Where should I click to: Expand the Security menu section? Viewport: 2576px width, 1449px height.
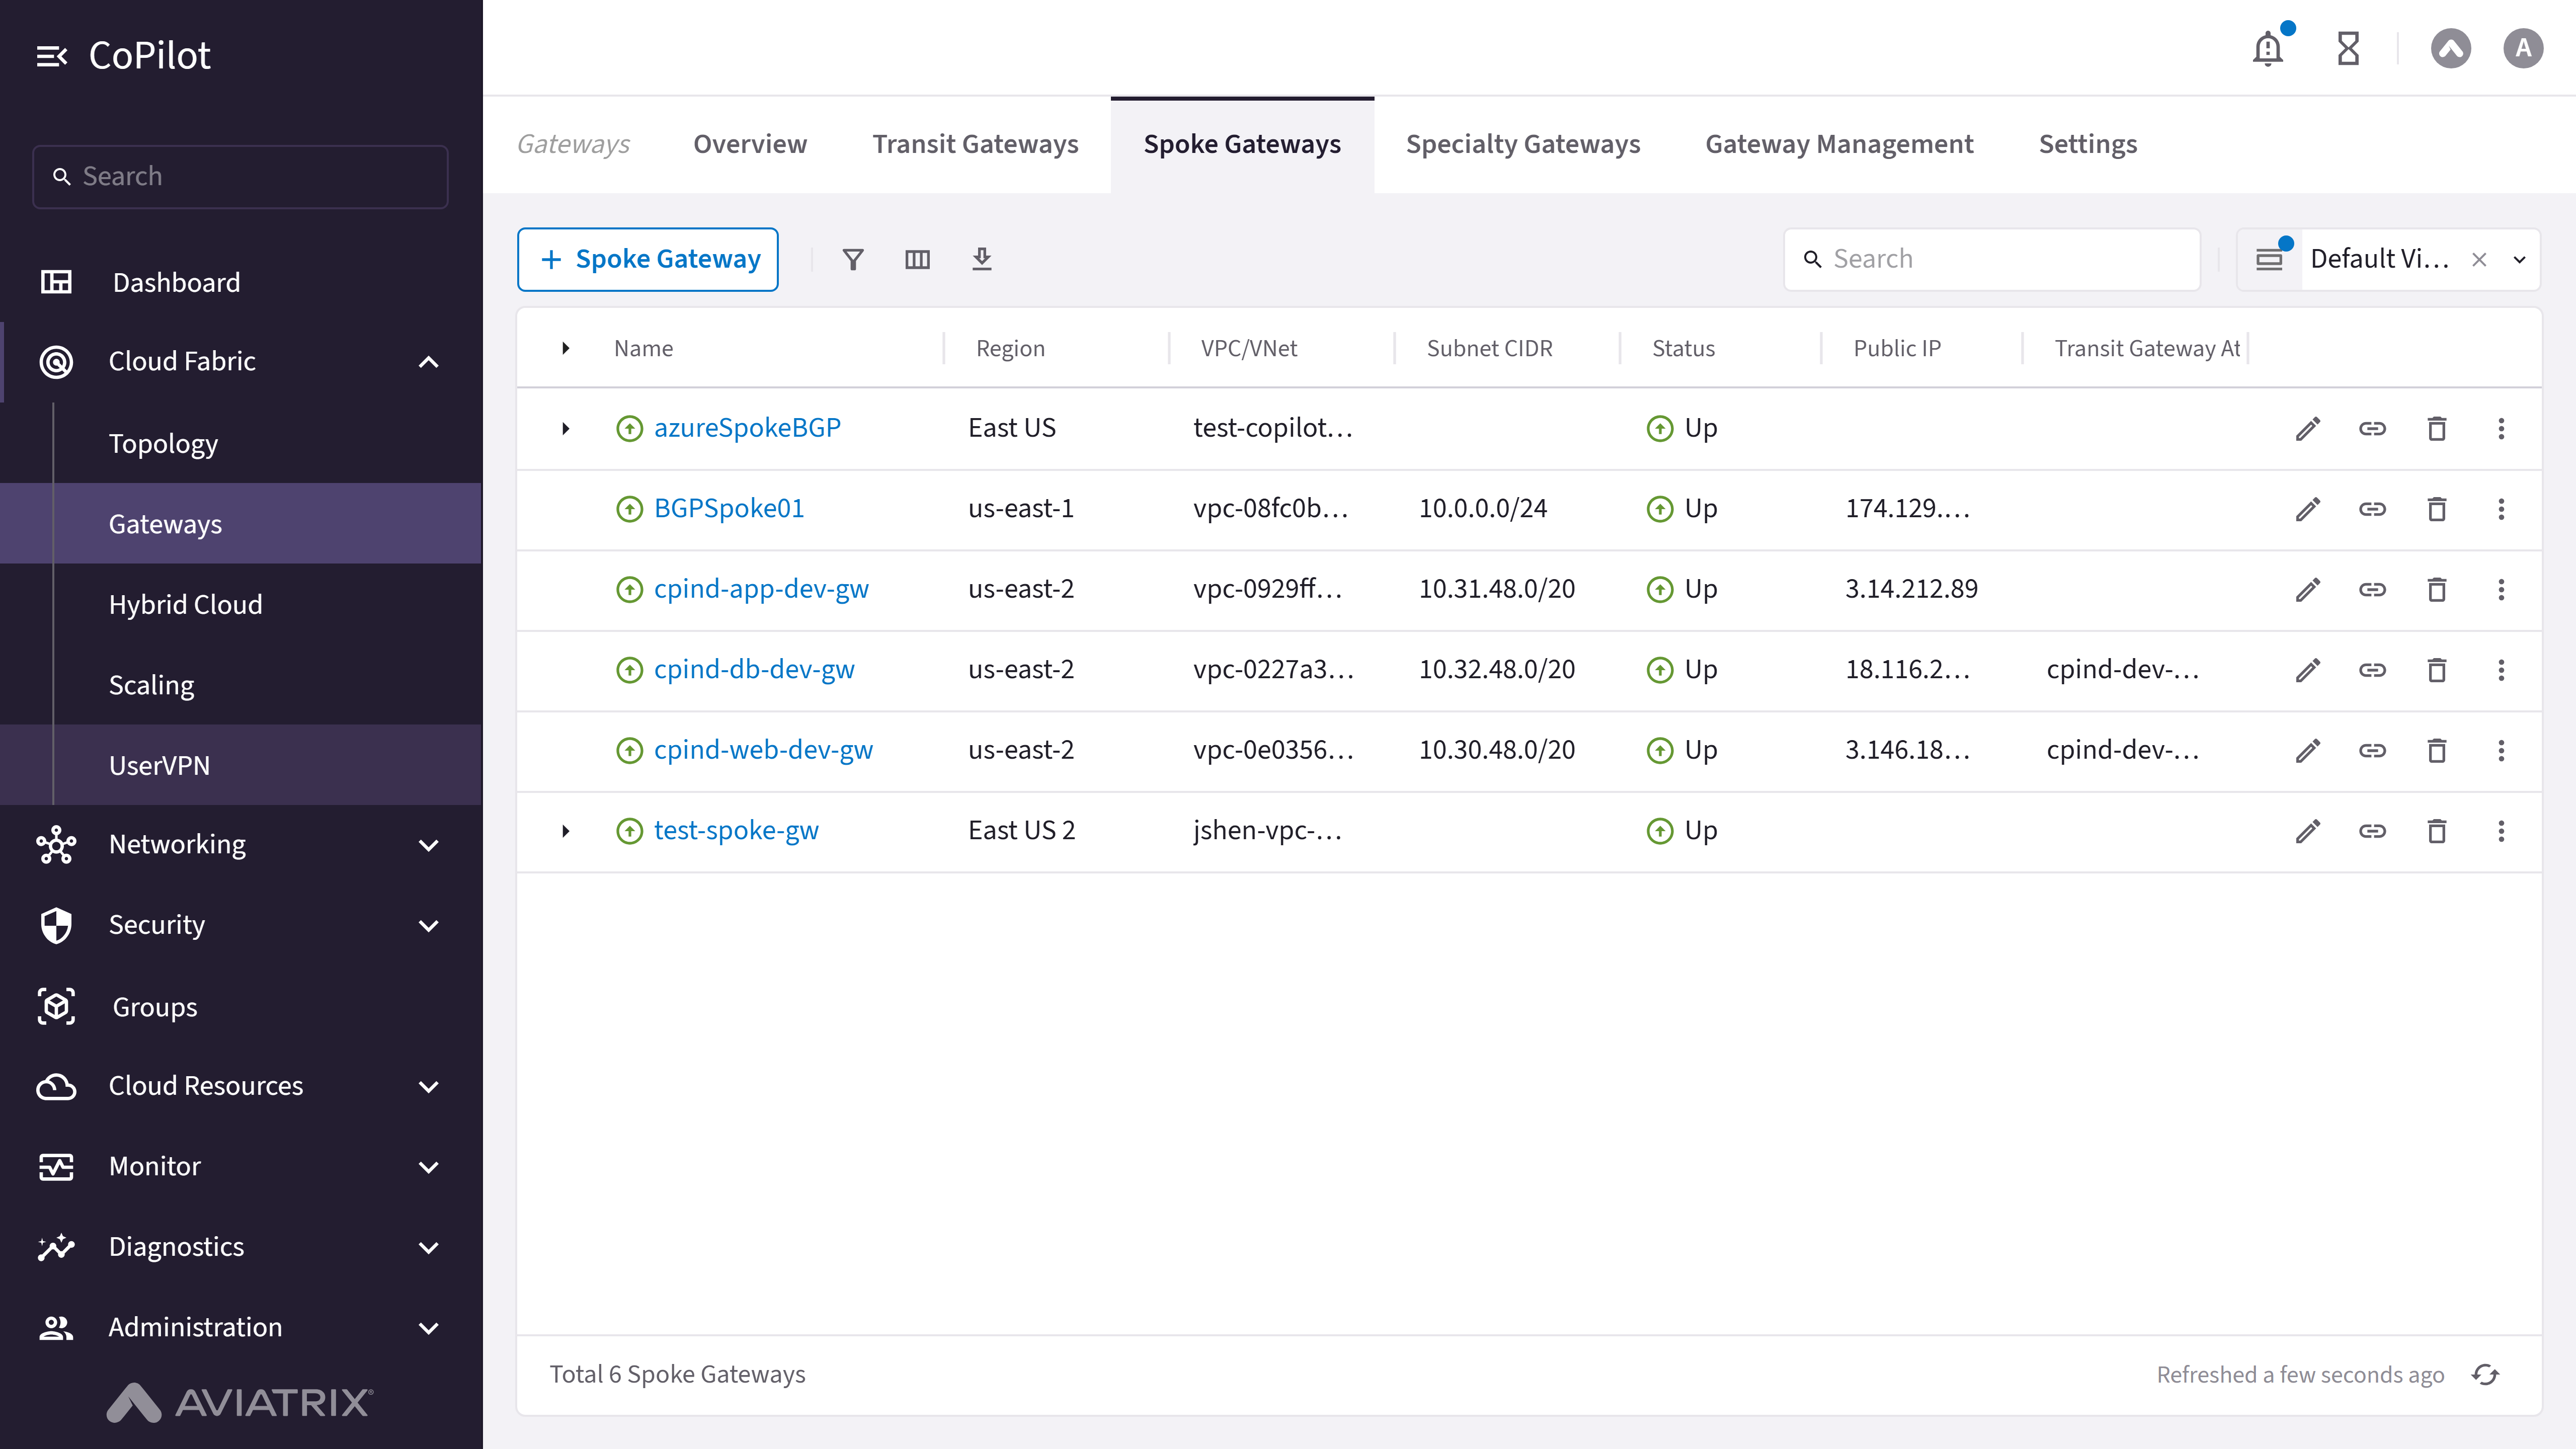tap(429, 926)
